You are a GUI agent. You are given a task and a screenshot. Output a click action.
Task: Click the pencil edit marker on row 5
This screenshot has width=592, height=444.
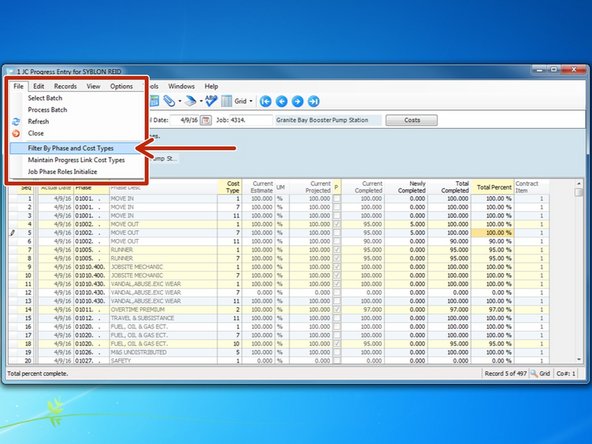[12, 233]
